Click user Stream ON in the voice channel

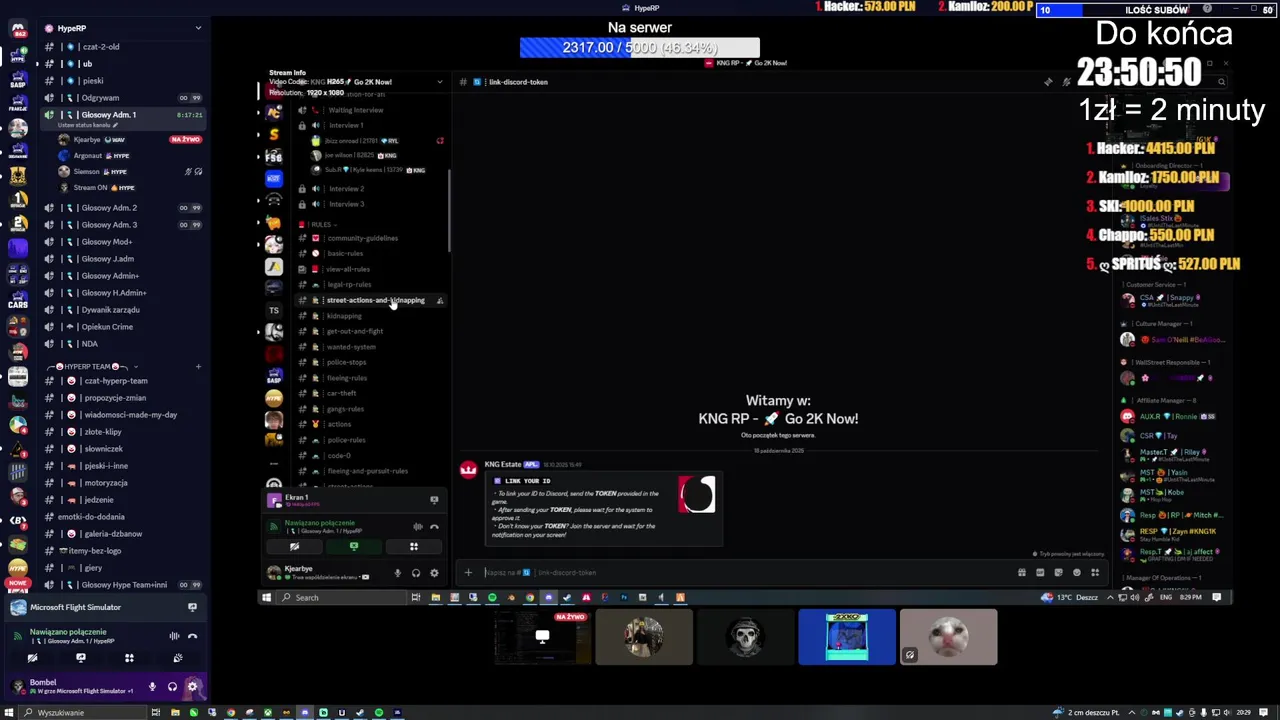tap(130, 188)
